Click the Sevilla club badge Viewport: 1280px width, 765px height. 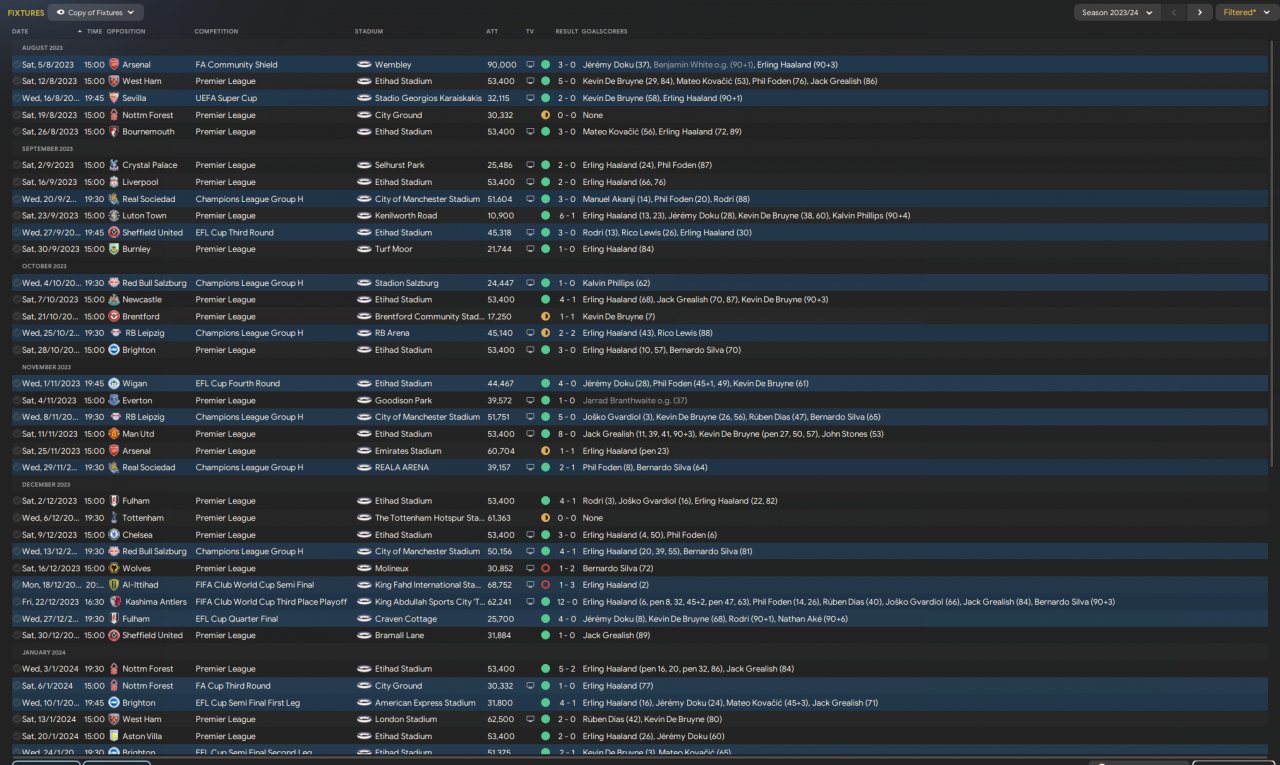click(114, 98)
